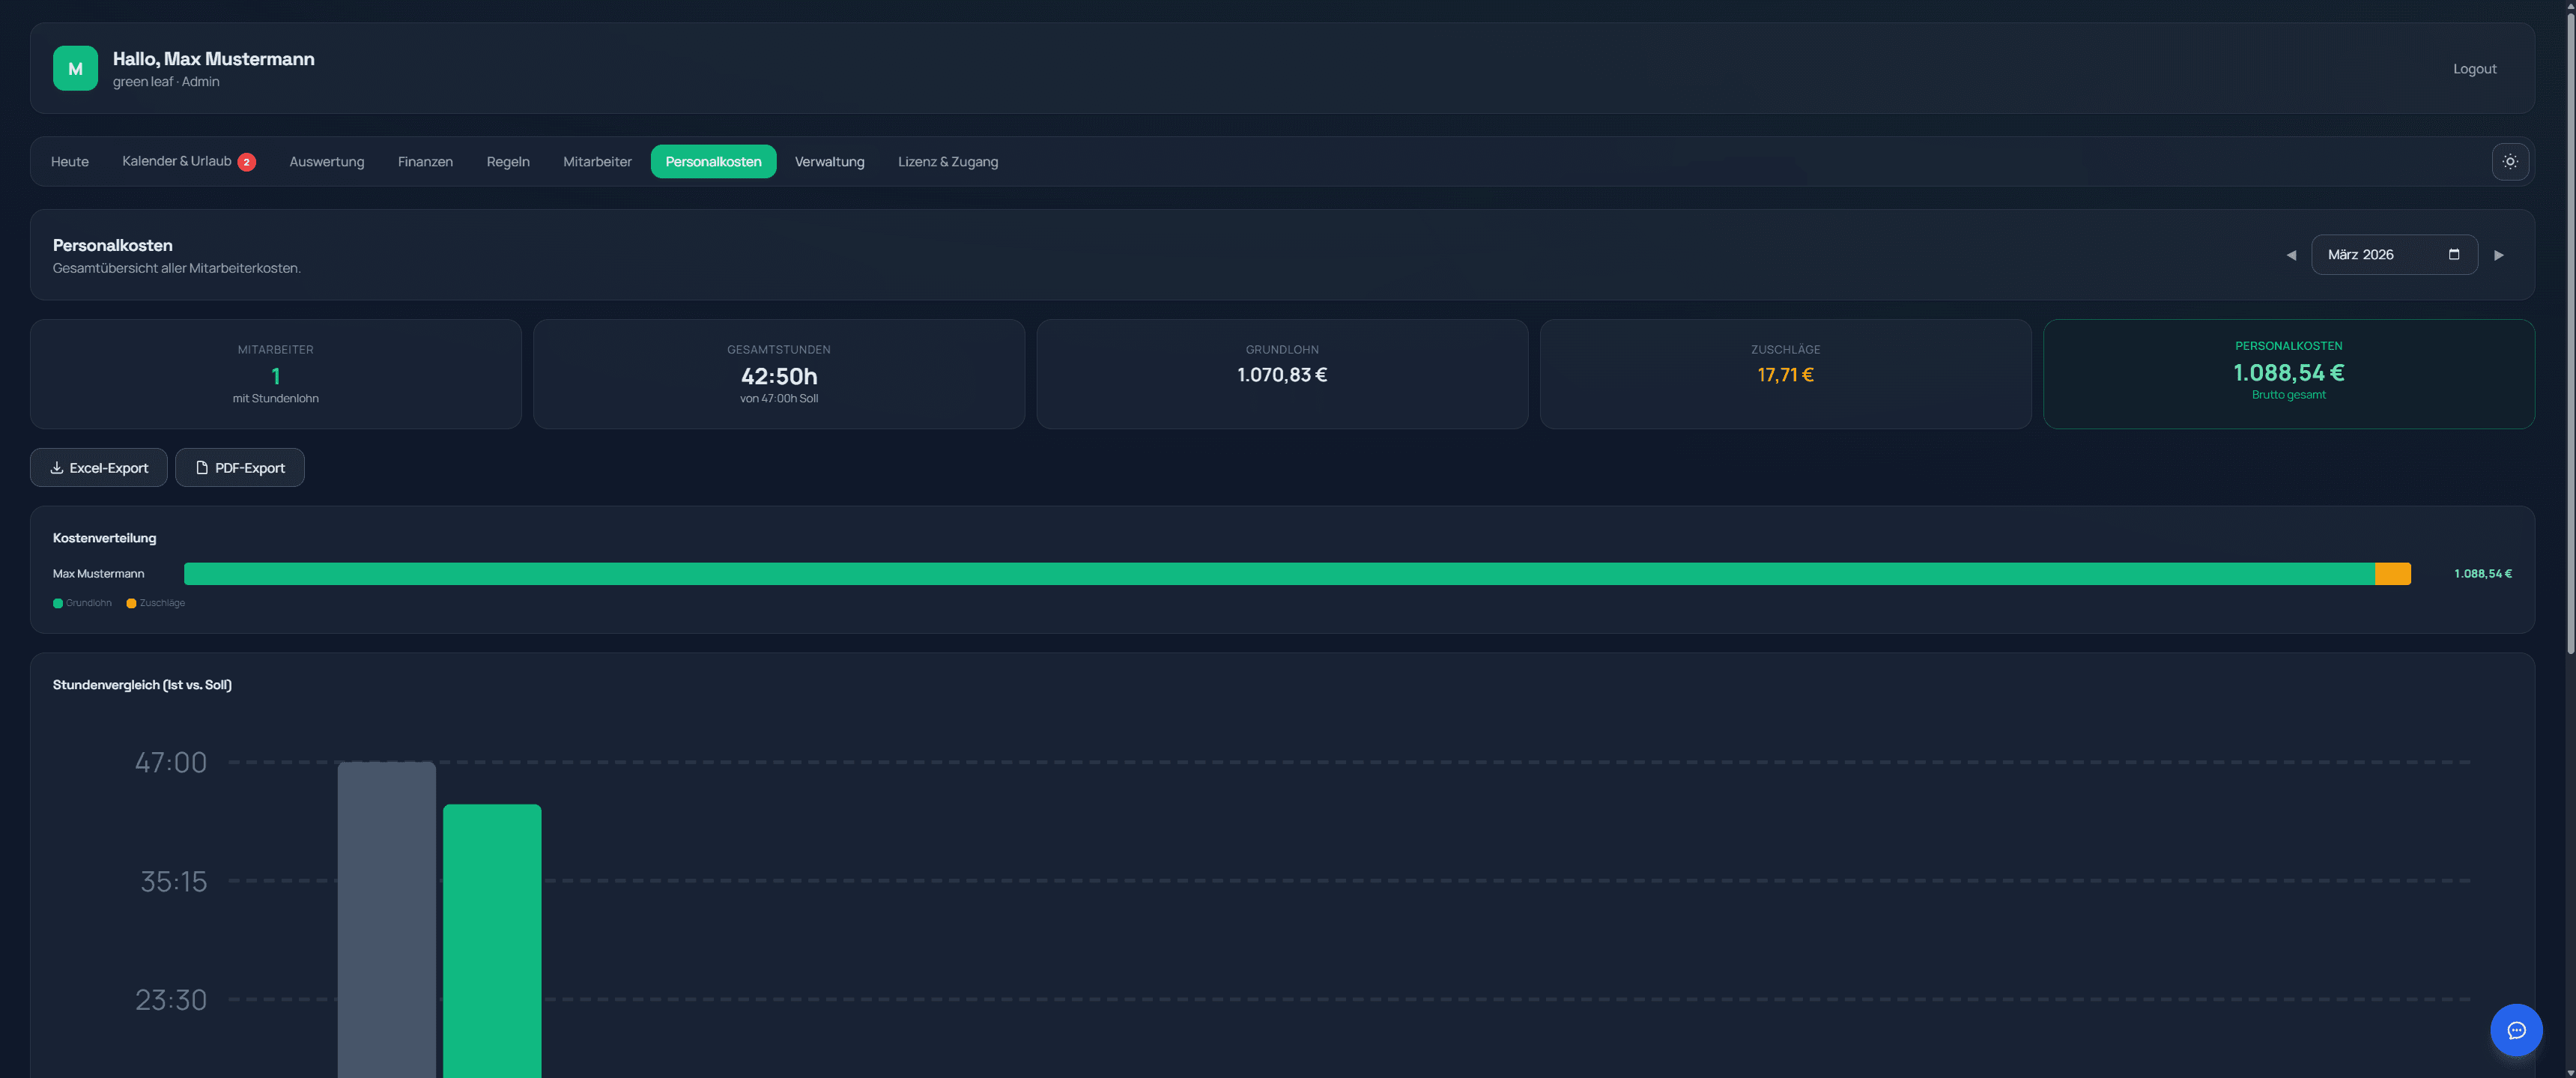Viewport: 2576px width, 1078px height.
Task: Open the blue chat support bubble
Action: point(2515,1029)
